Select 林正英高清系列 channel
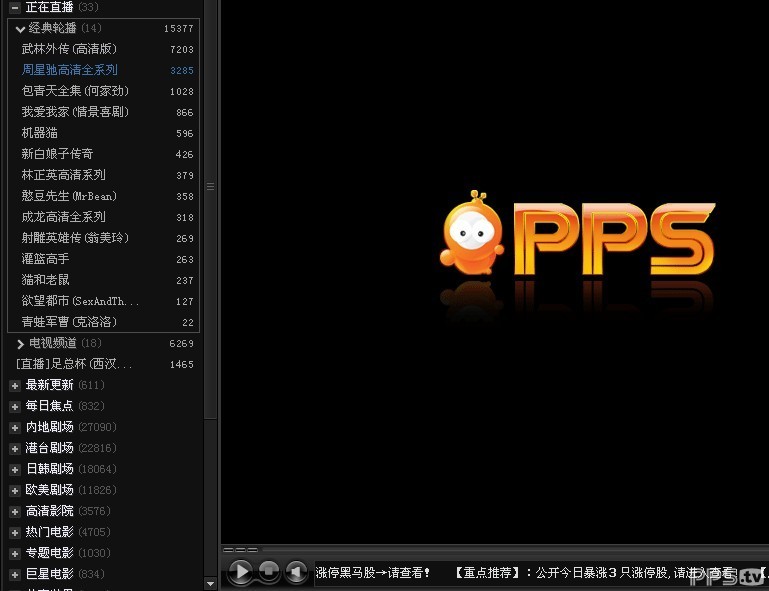The image size is (769, 591). coord(103,175)
